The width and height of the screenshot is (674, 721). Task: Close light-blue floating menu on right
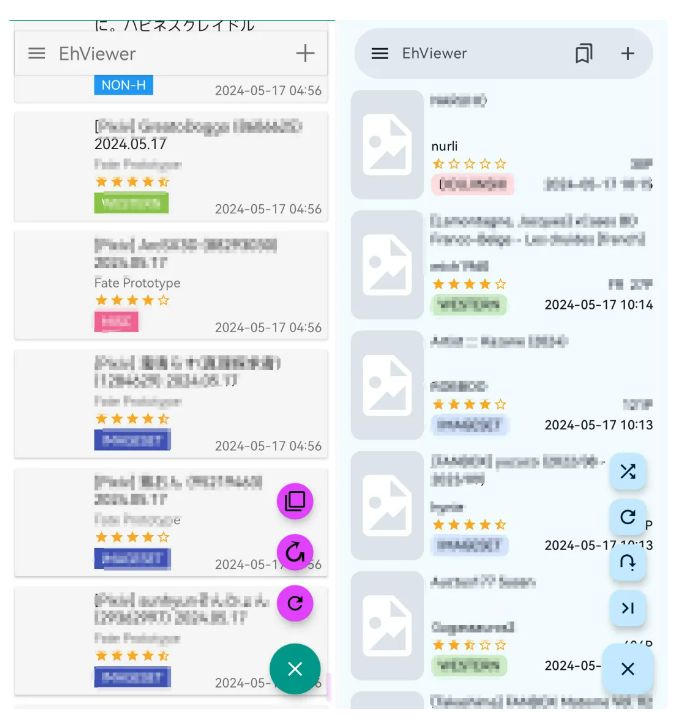pos(628,669)
